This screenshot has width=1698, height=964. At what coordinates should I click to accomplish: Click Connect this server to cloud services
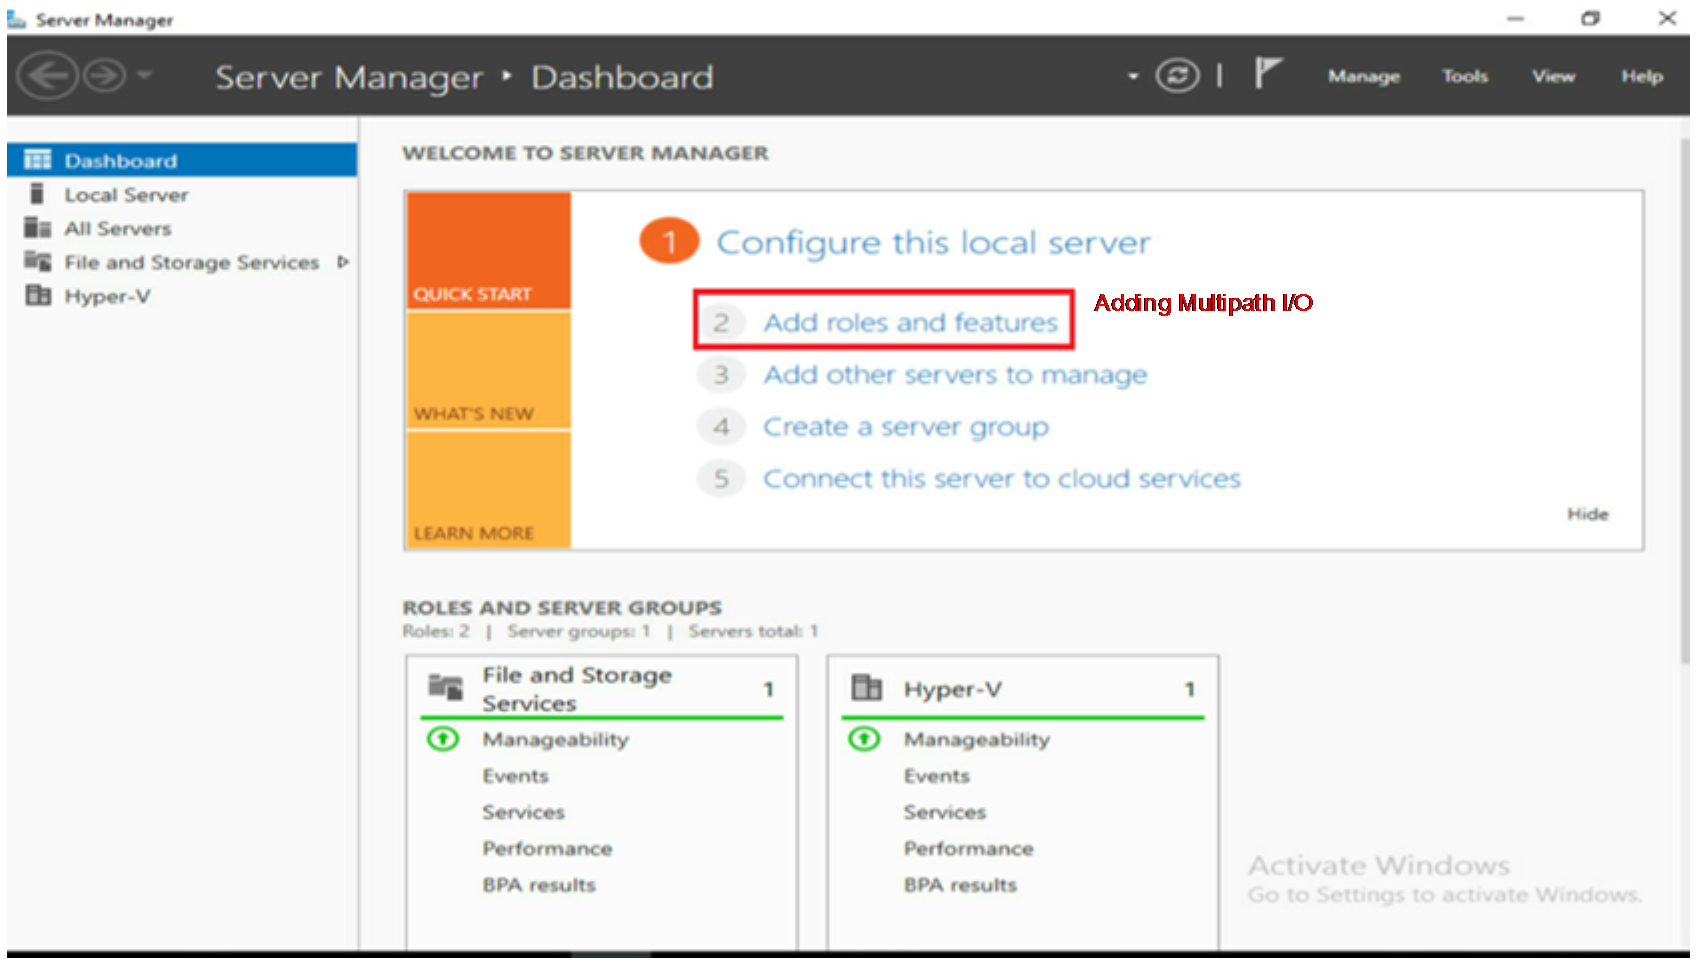point(1002,479)
